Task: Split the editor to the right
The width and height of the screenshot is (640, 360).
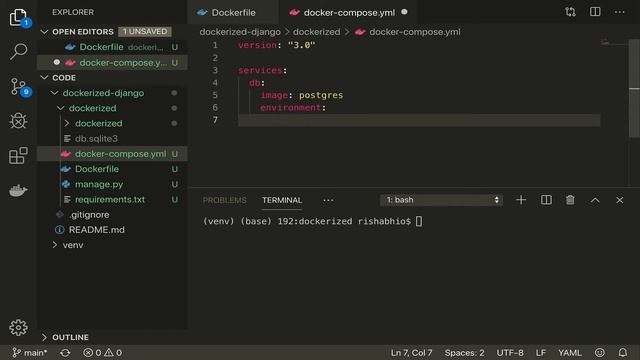Action: (x=595, y=12)
